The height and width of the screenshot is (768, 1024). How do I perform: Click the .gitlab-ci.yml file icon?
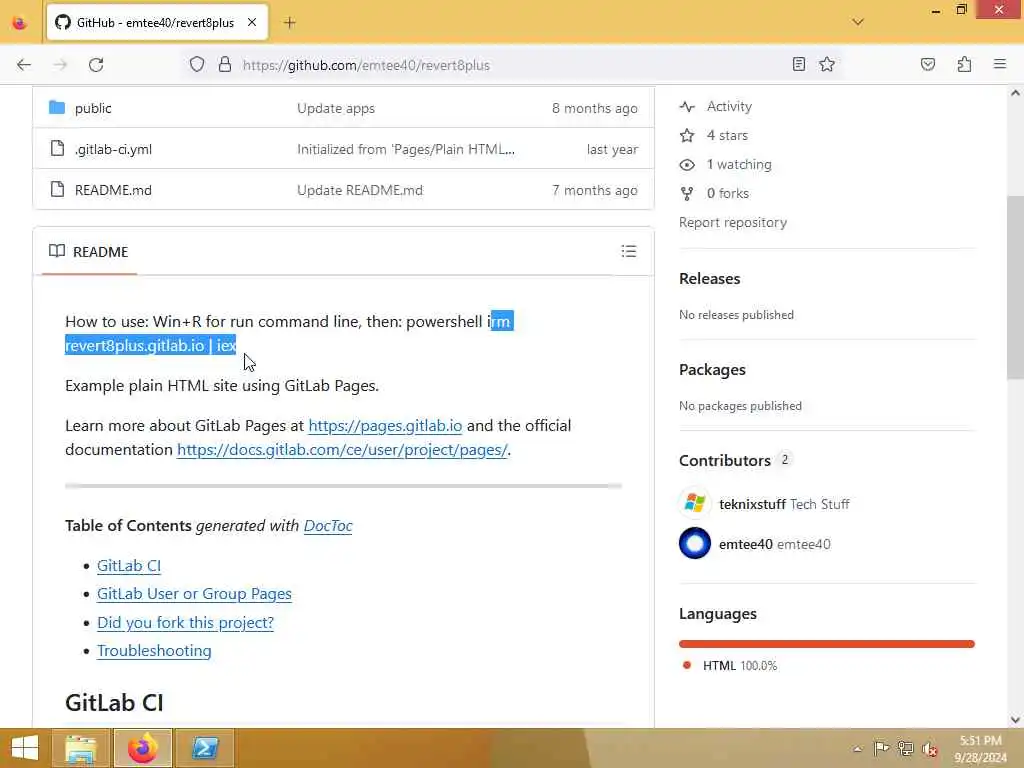[57, 148]
